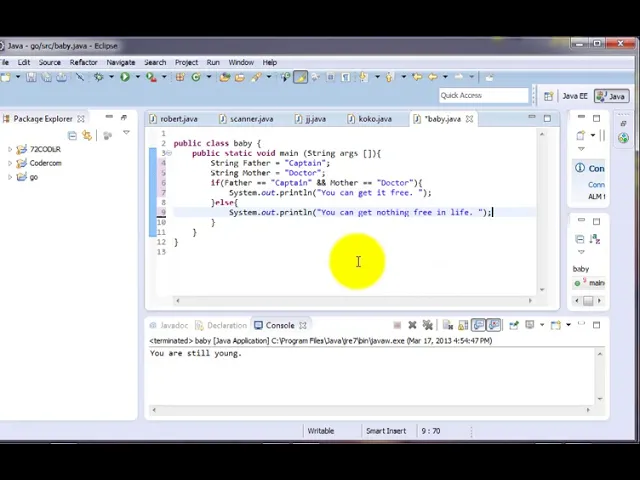Toggle Scroll Lock in the Console
This screenshot has height=480, width=640.
point(463,325)
